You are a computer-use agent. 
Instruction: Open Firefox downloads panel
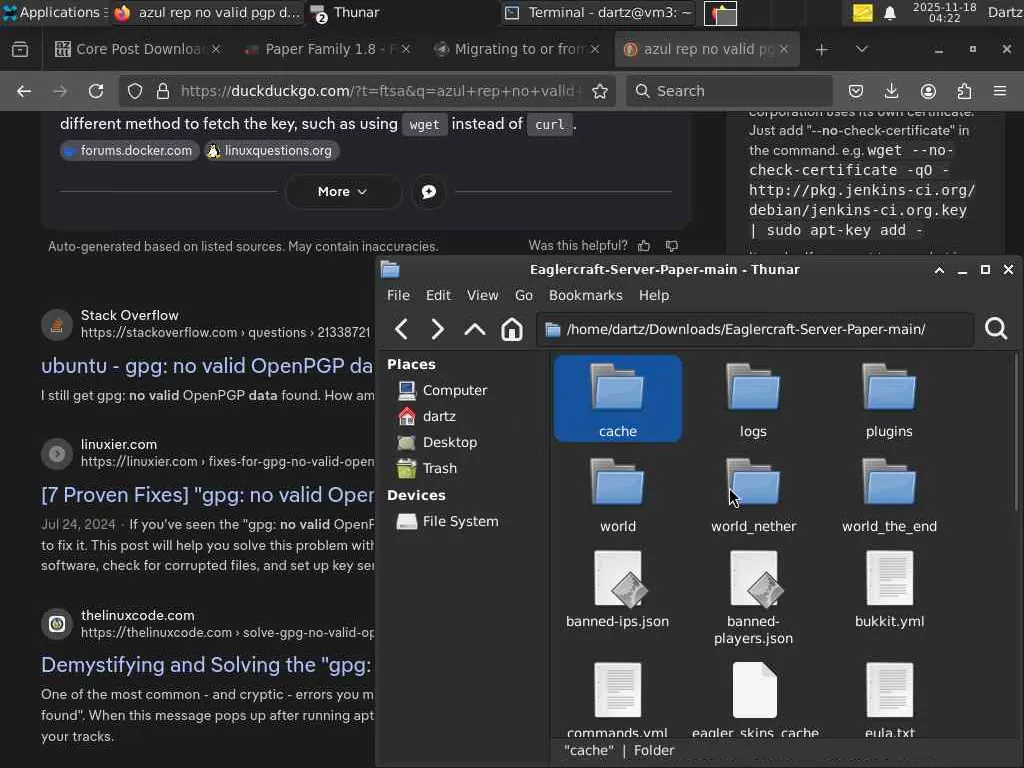click(x=891, y=91)
